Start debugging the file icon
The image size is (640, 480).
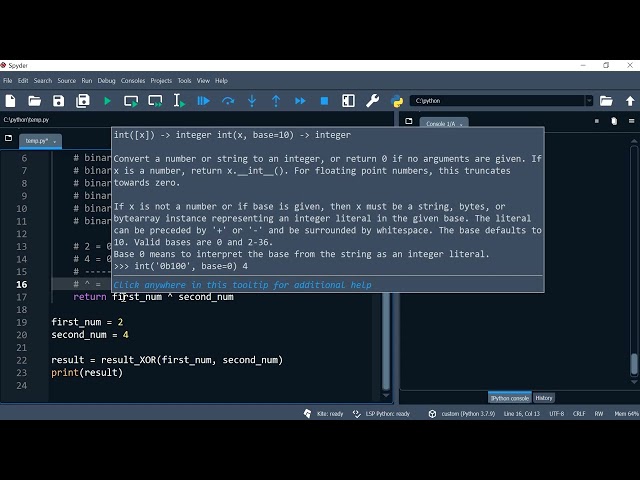(203, 101)
